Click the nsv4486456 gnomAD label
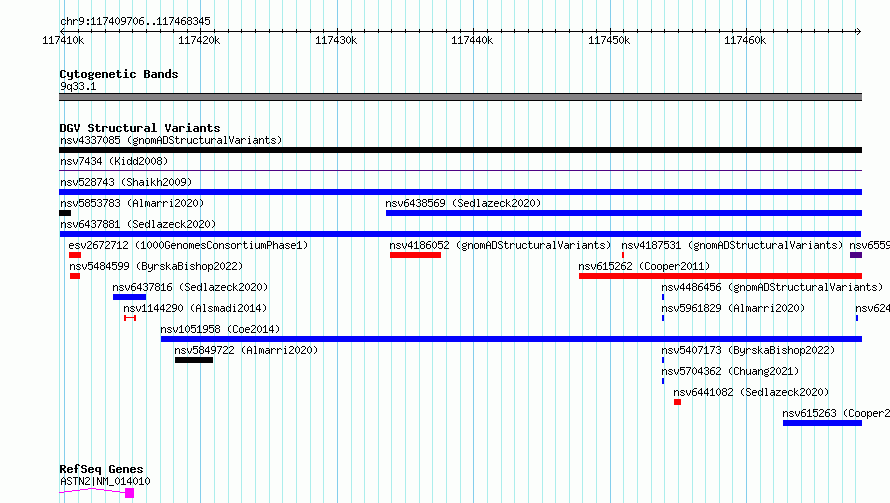This screenshot has width=890, height=503. [x=773, y=287]
